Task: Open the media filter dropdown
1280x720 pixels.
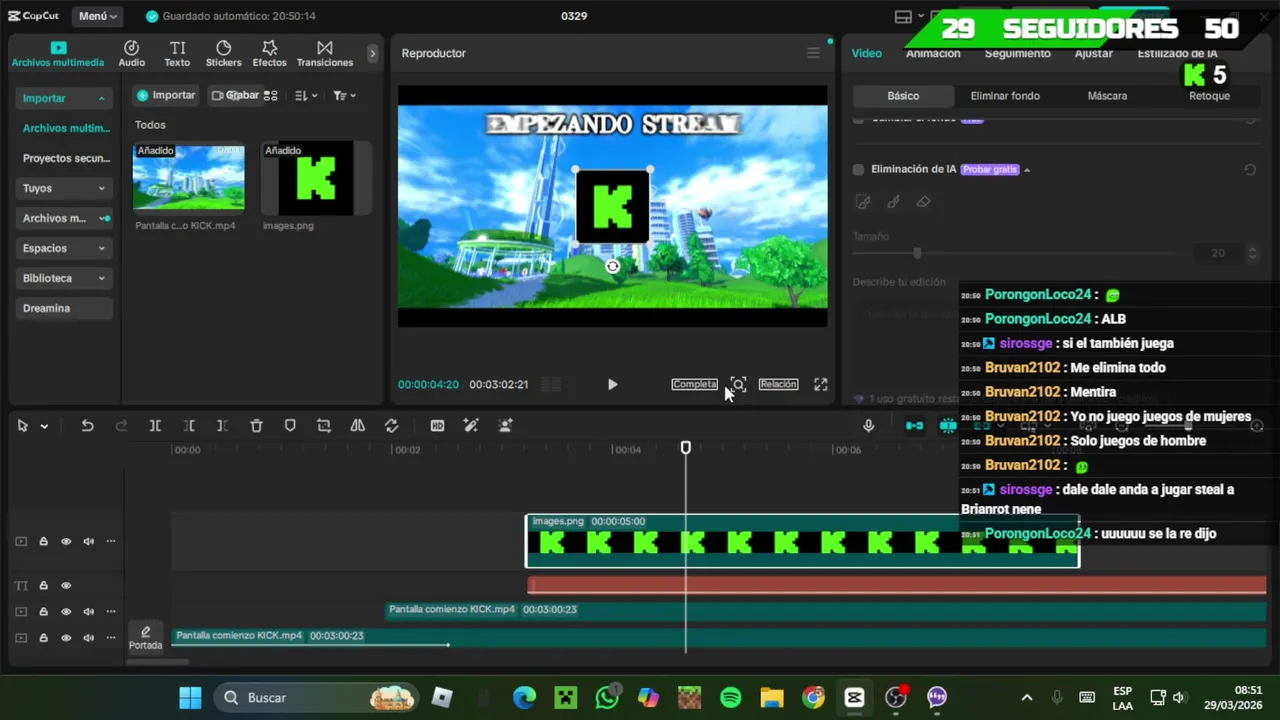Action: [x=344, y=96]
